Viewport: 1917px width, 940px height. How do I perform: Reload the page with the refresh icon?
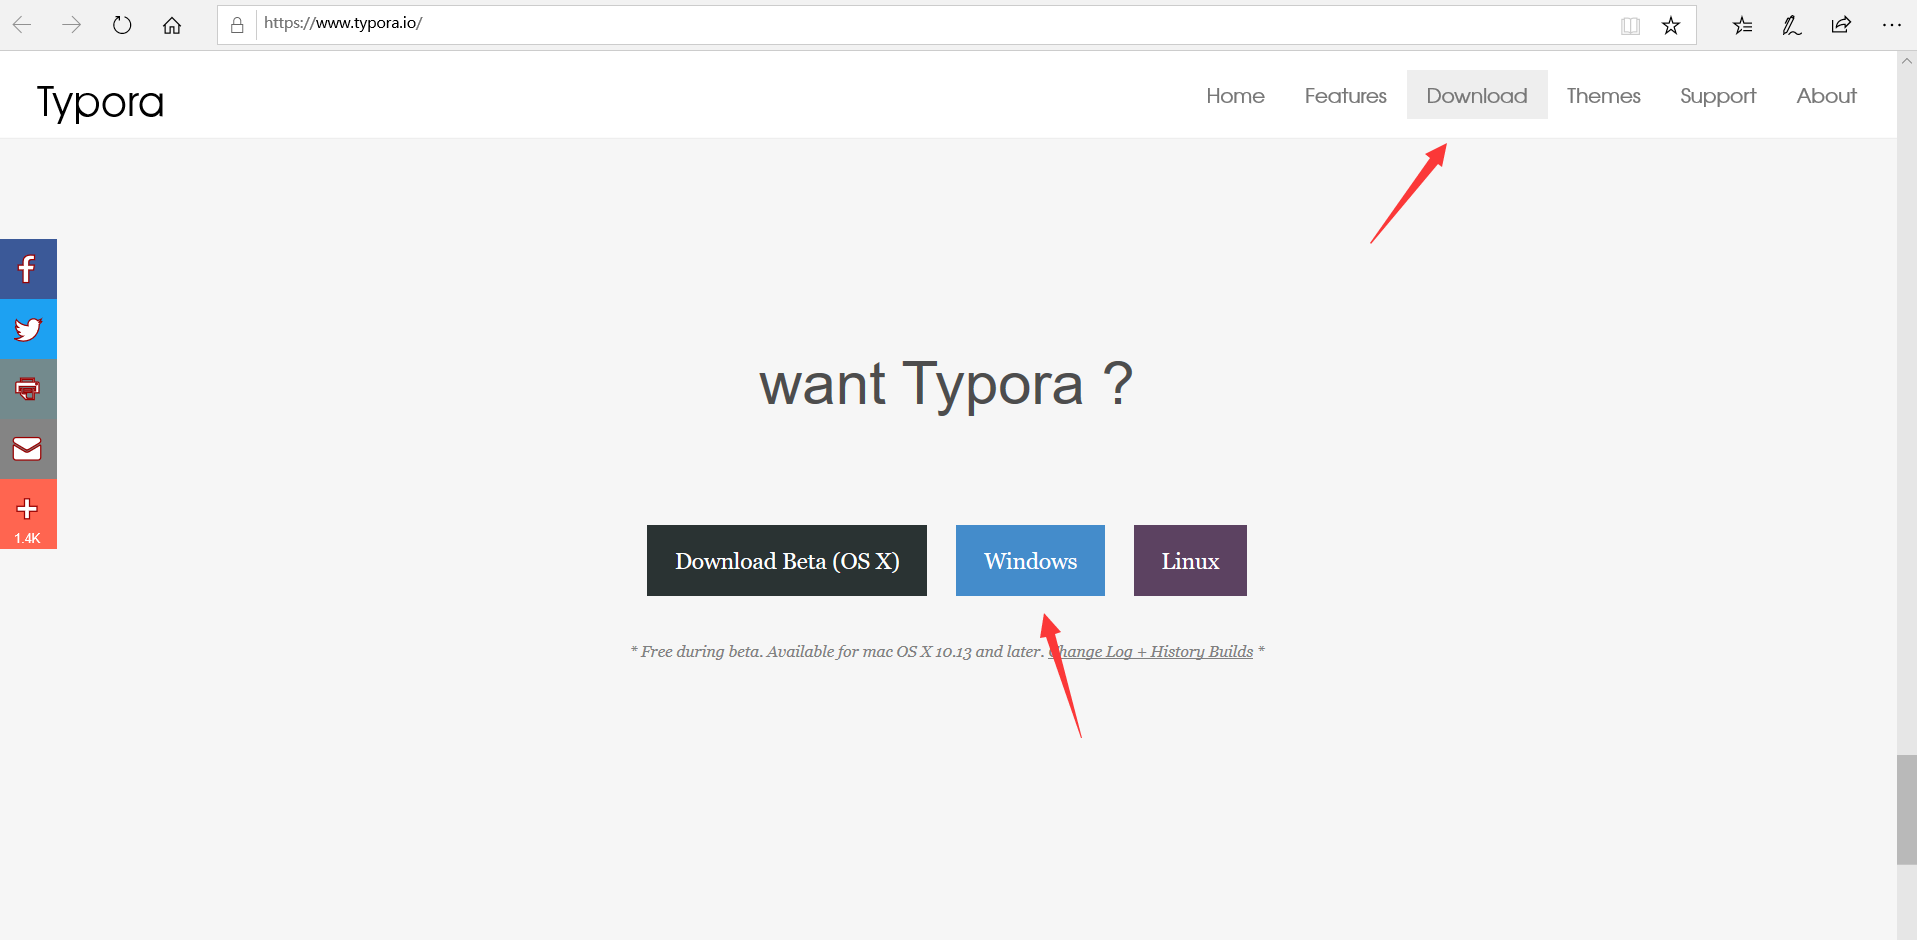pos(122,25)
